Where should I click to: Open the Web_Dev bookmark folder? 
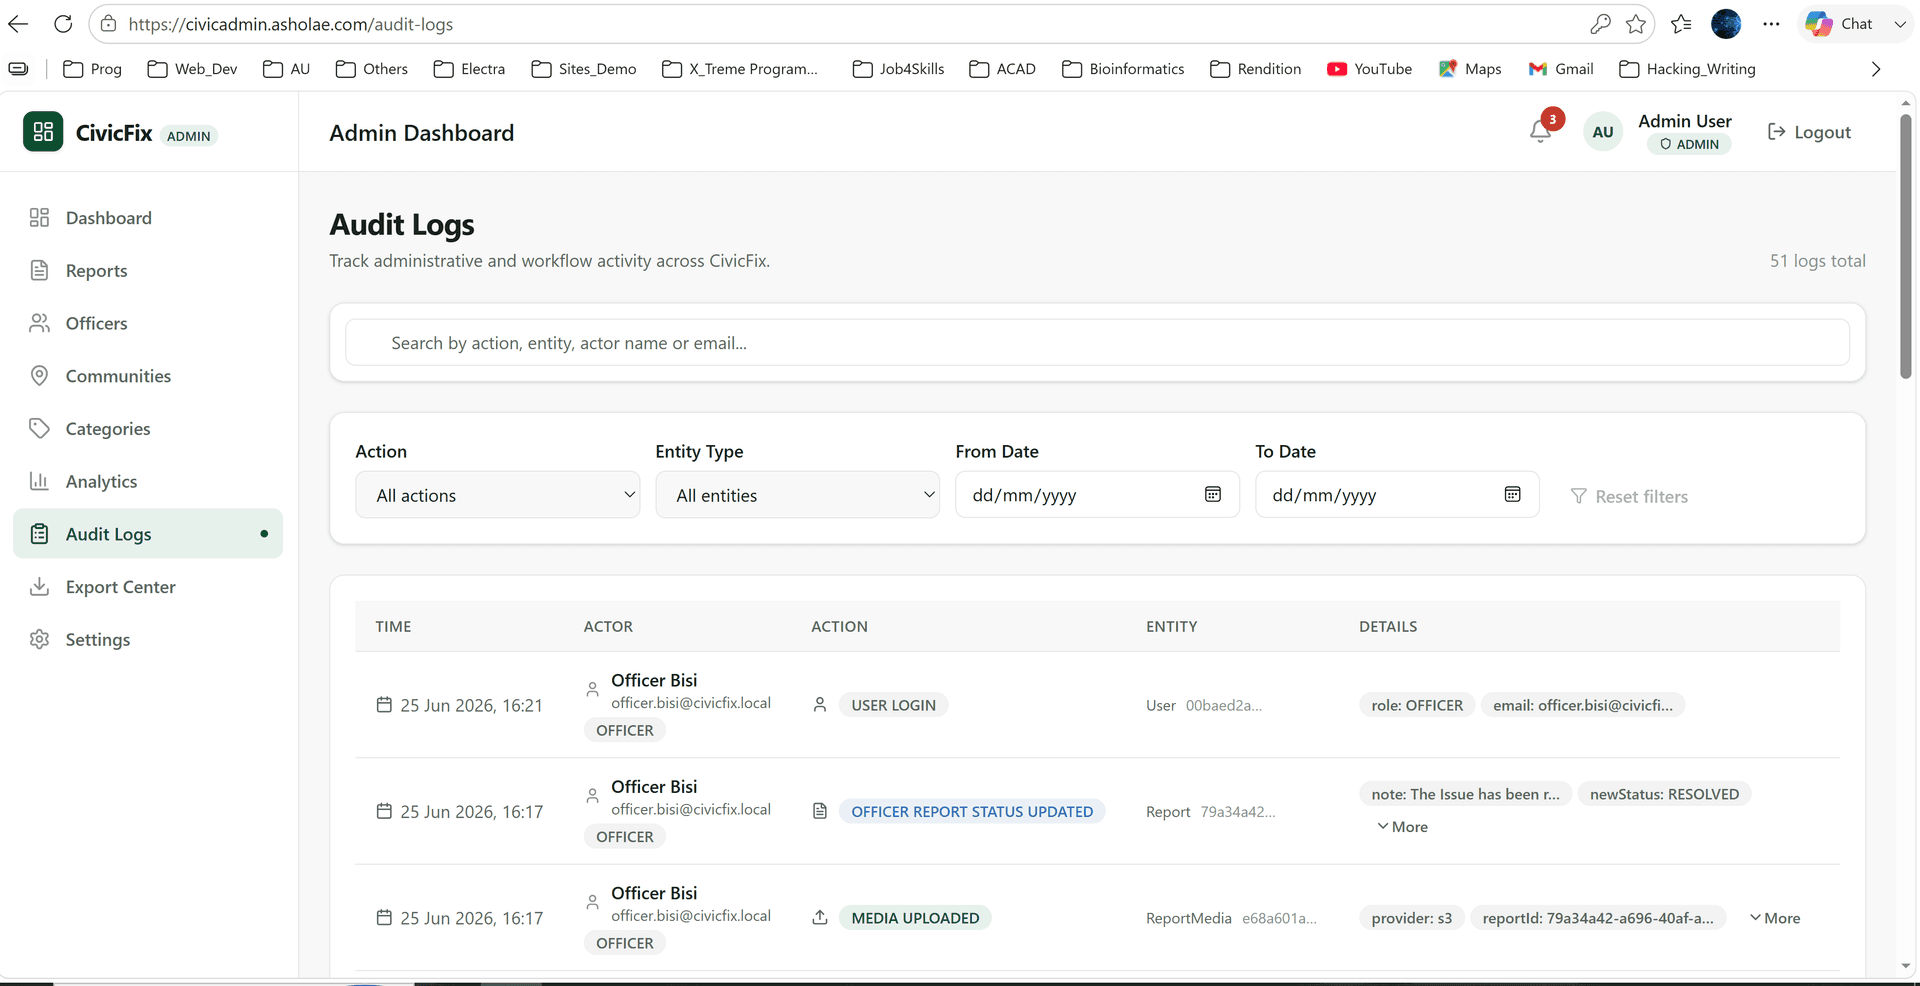[x=192, y=69]
